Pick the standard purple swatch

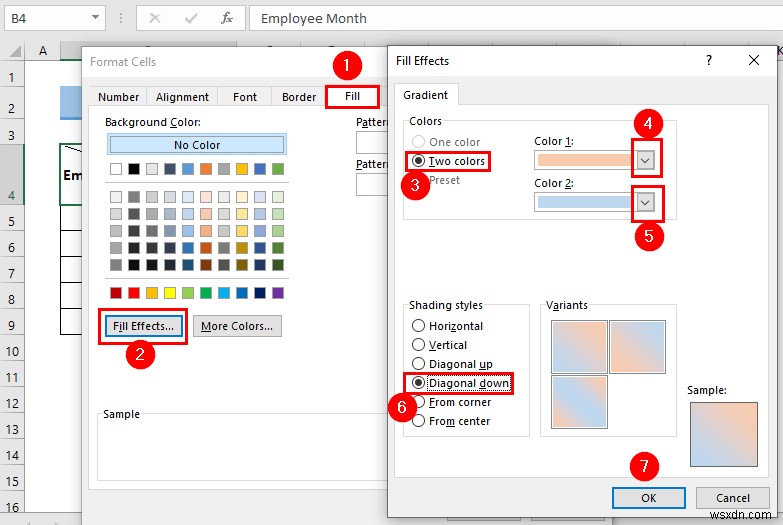point(278,293)
